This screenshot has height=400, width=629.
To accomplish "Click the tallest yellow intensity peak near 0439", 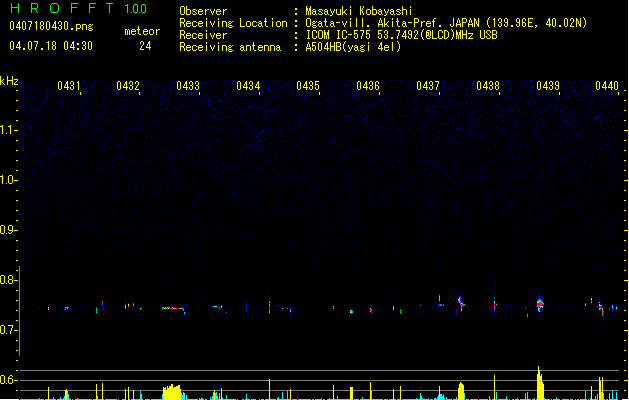I will click(x=540, y=383).
